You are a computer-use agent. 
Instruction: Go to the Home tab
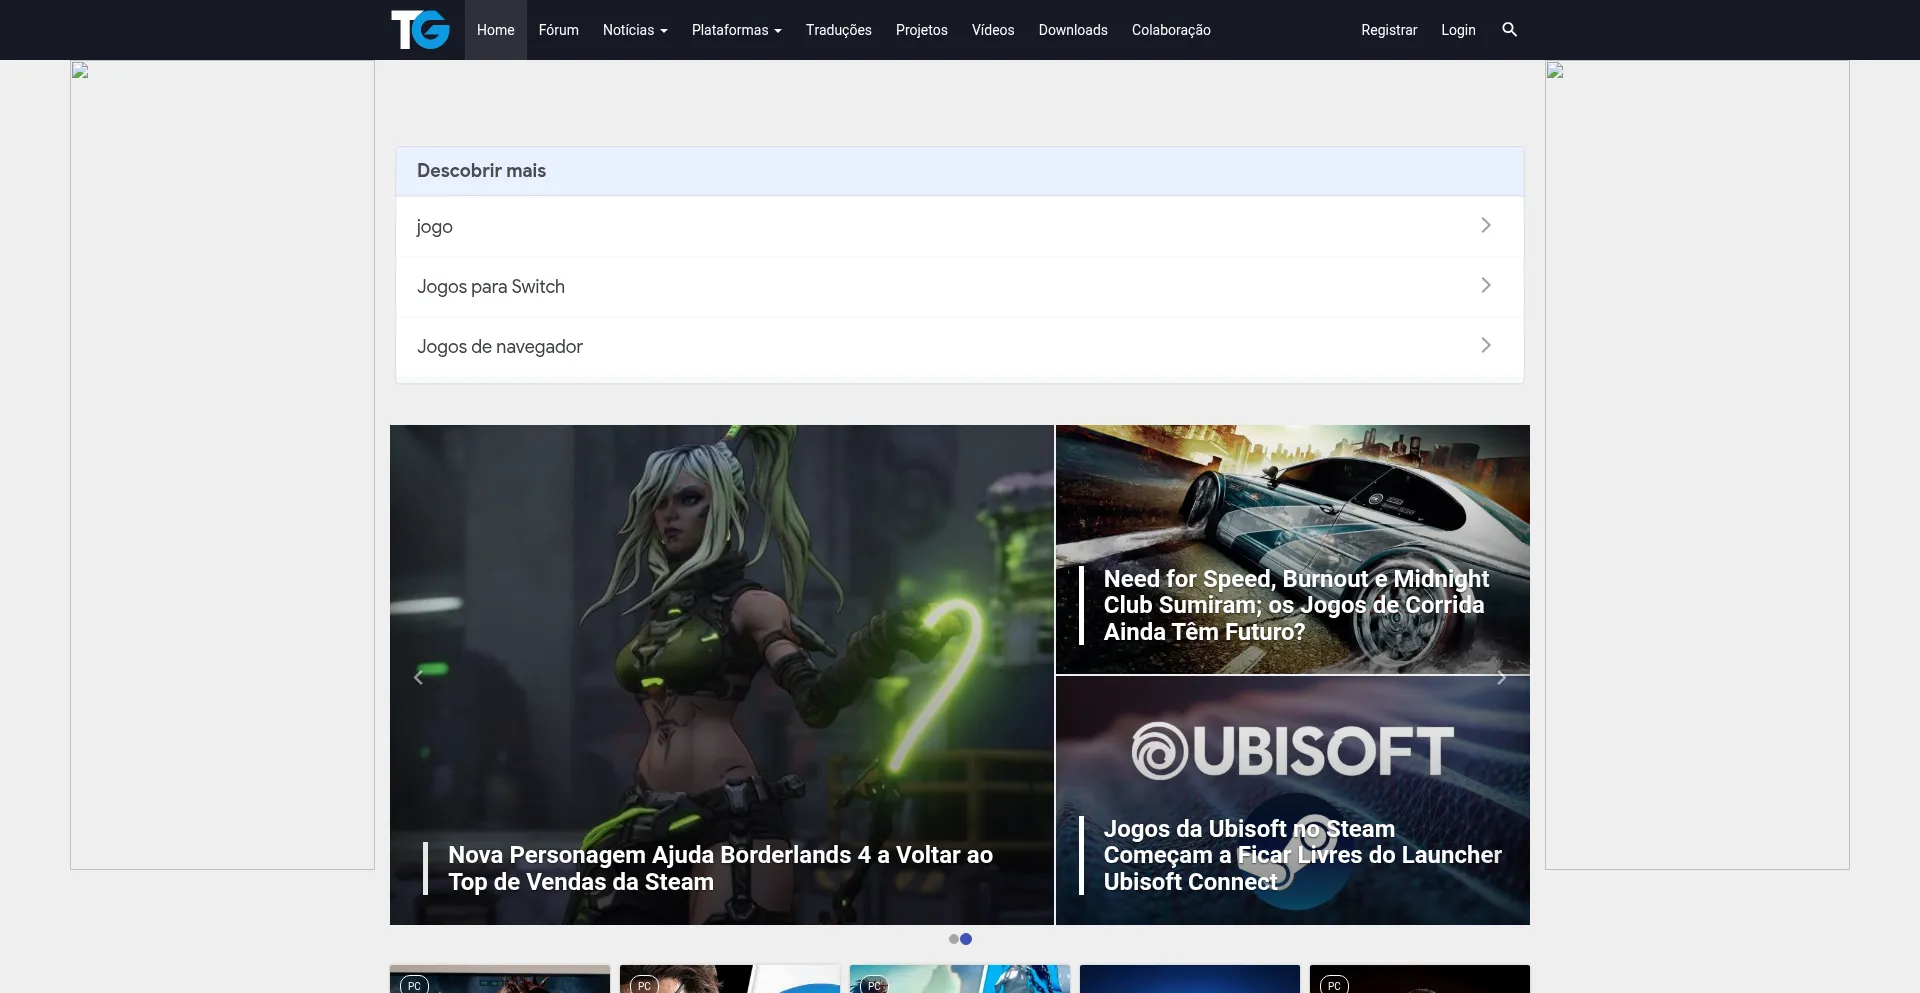pyautogui.click(x=496, y=30)
